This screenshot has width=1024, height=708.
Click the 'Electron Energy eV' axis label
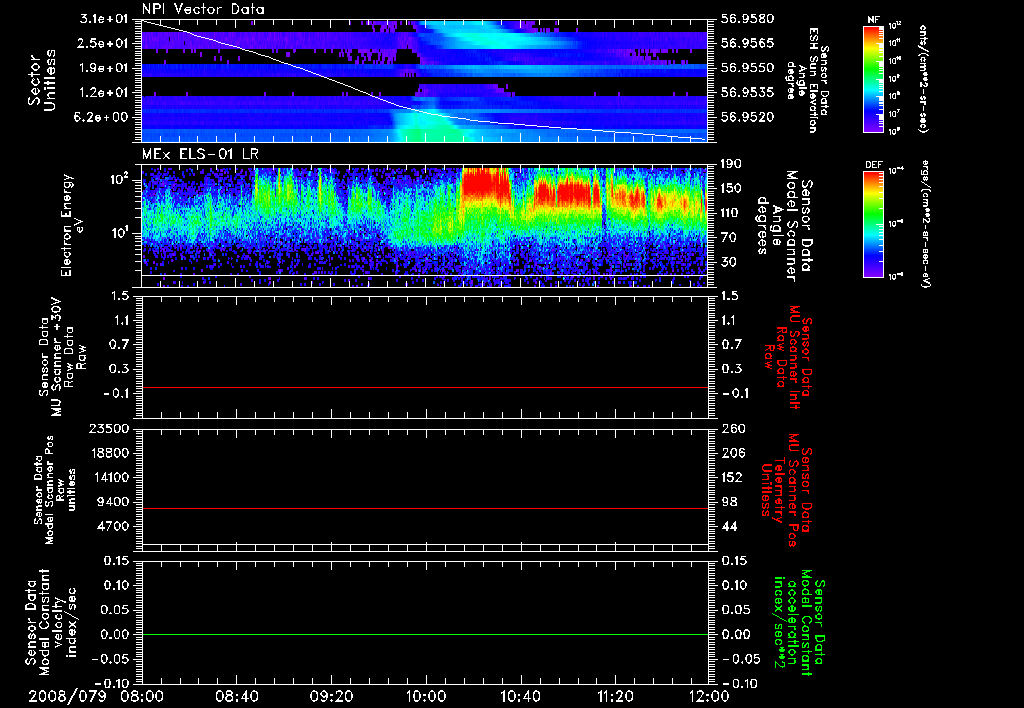pos(73,225)
